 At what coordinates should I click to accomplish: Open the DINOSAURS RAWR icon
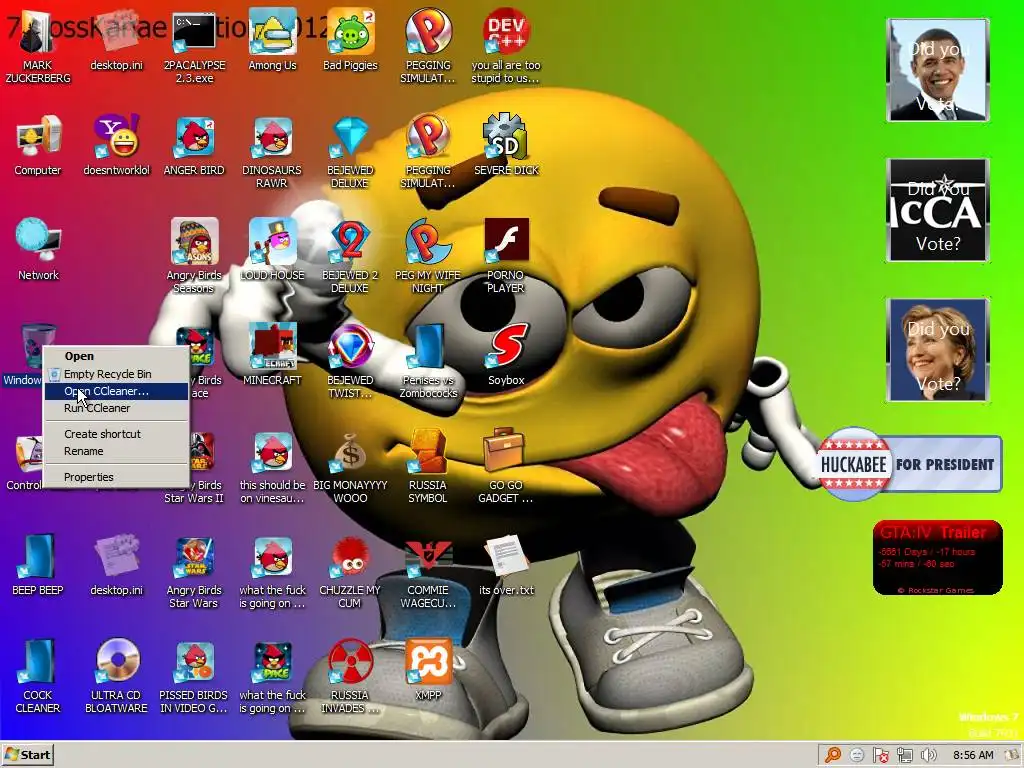pyautogui.click(x=272, y=152)
